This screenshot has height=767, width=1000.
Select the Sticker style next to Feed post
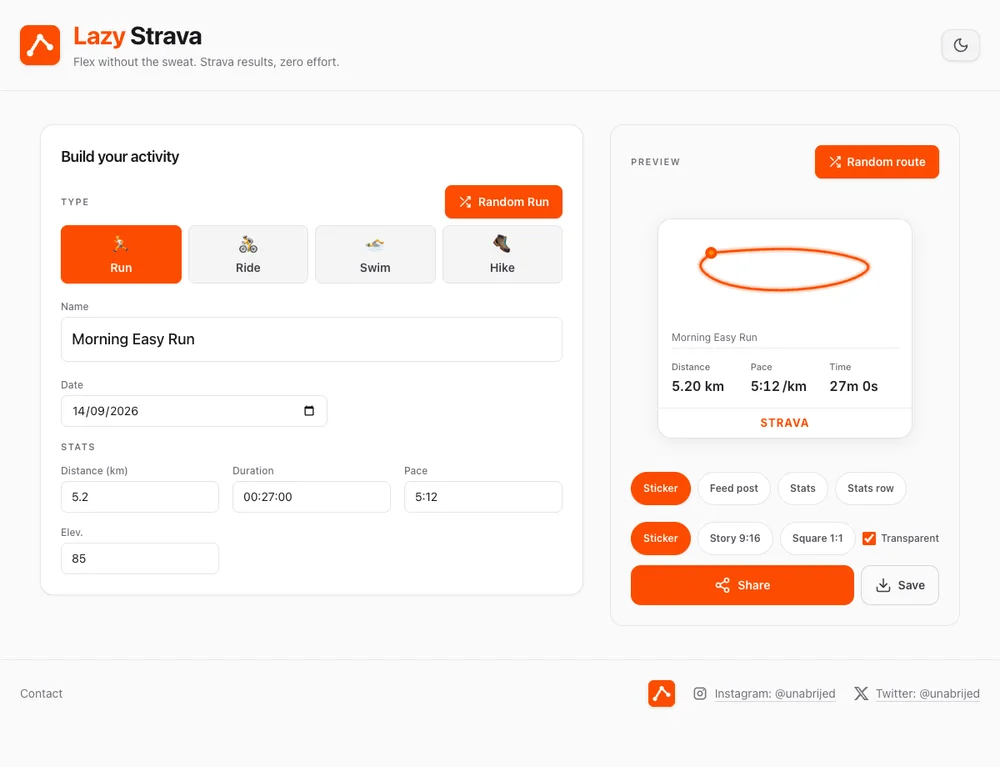click(x=660, y=488)
